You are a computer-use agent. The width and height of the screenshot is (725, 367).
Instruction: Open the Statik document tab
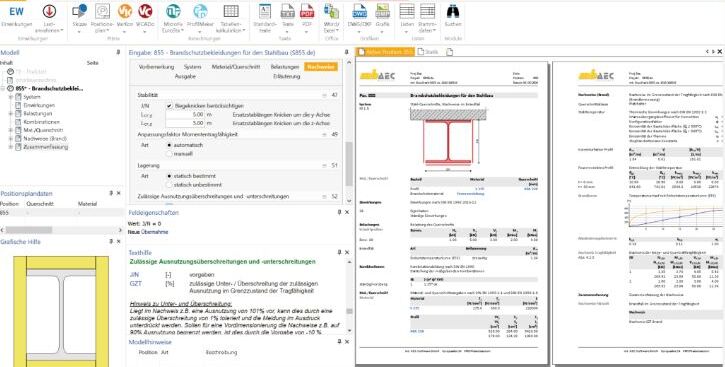coord(428,52)
